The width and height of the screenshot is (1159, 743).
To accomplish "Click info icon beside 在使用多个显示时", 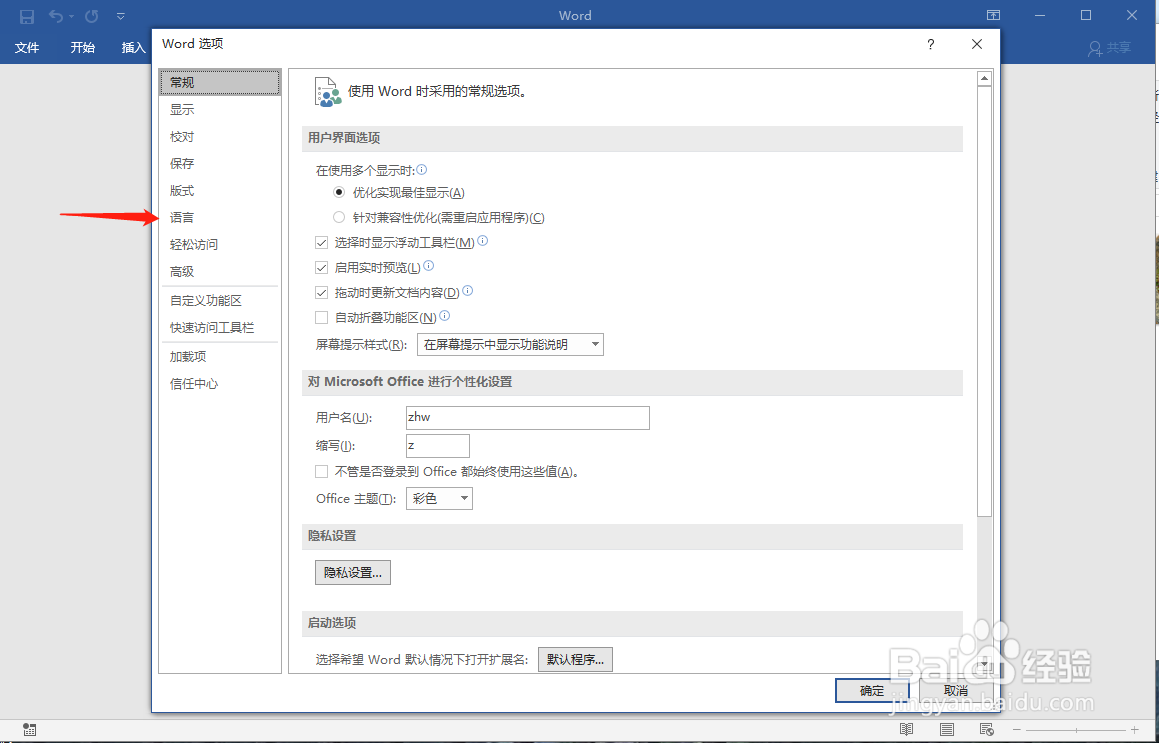I will (x=421, y=170).
